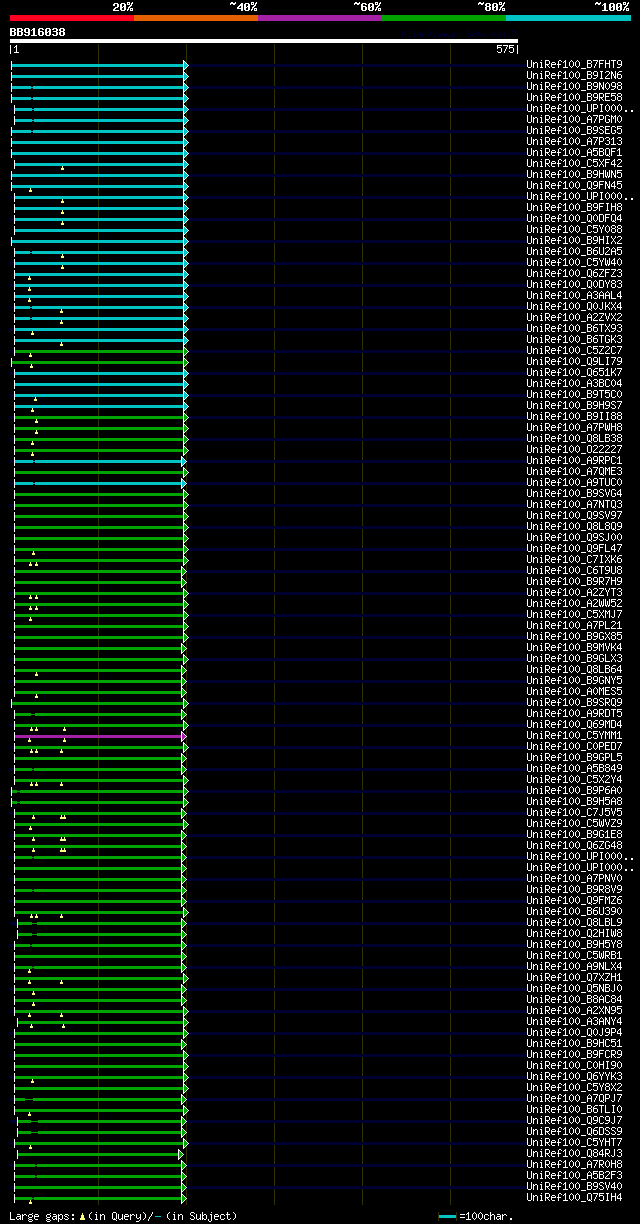The width and height of the screenshot is (640, 1224).
Task: Click the UniRef100_B9SEG5 label
Action: pos(574,131)
